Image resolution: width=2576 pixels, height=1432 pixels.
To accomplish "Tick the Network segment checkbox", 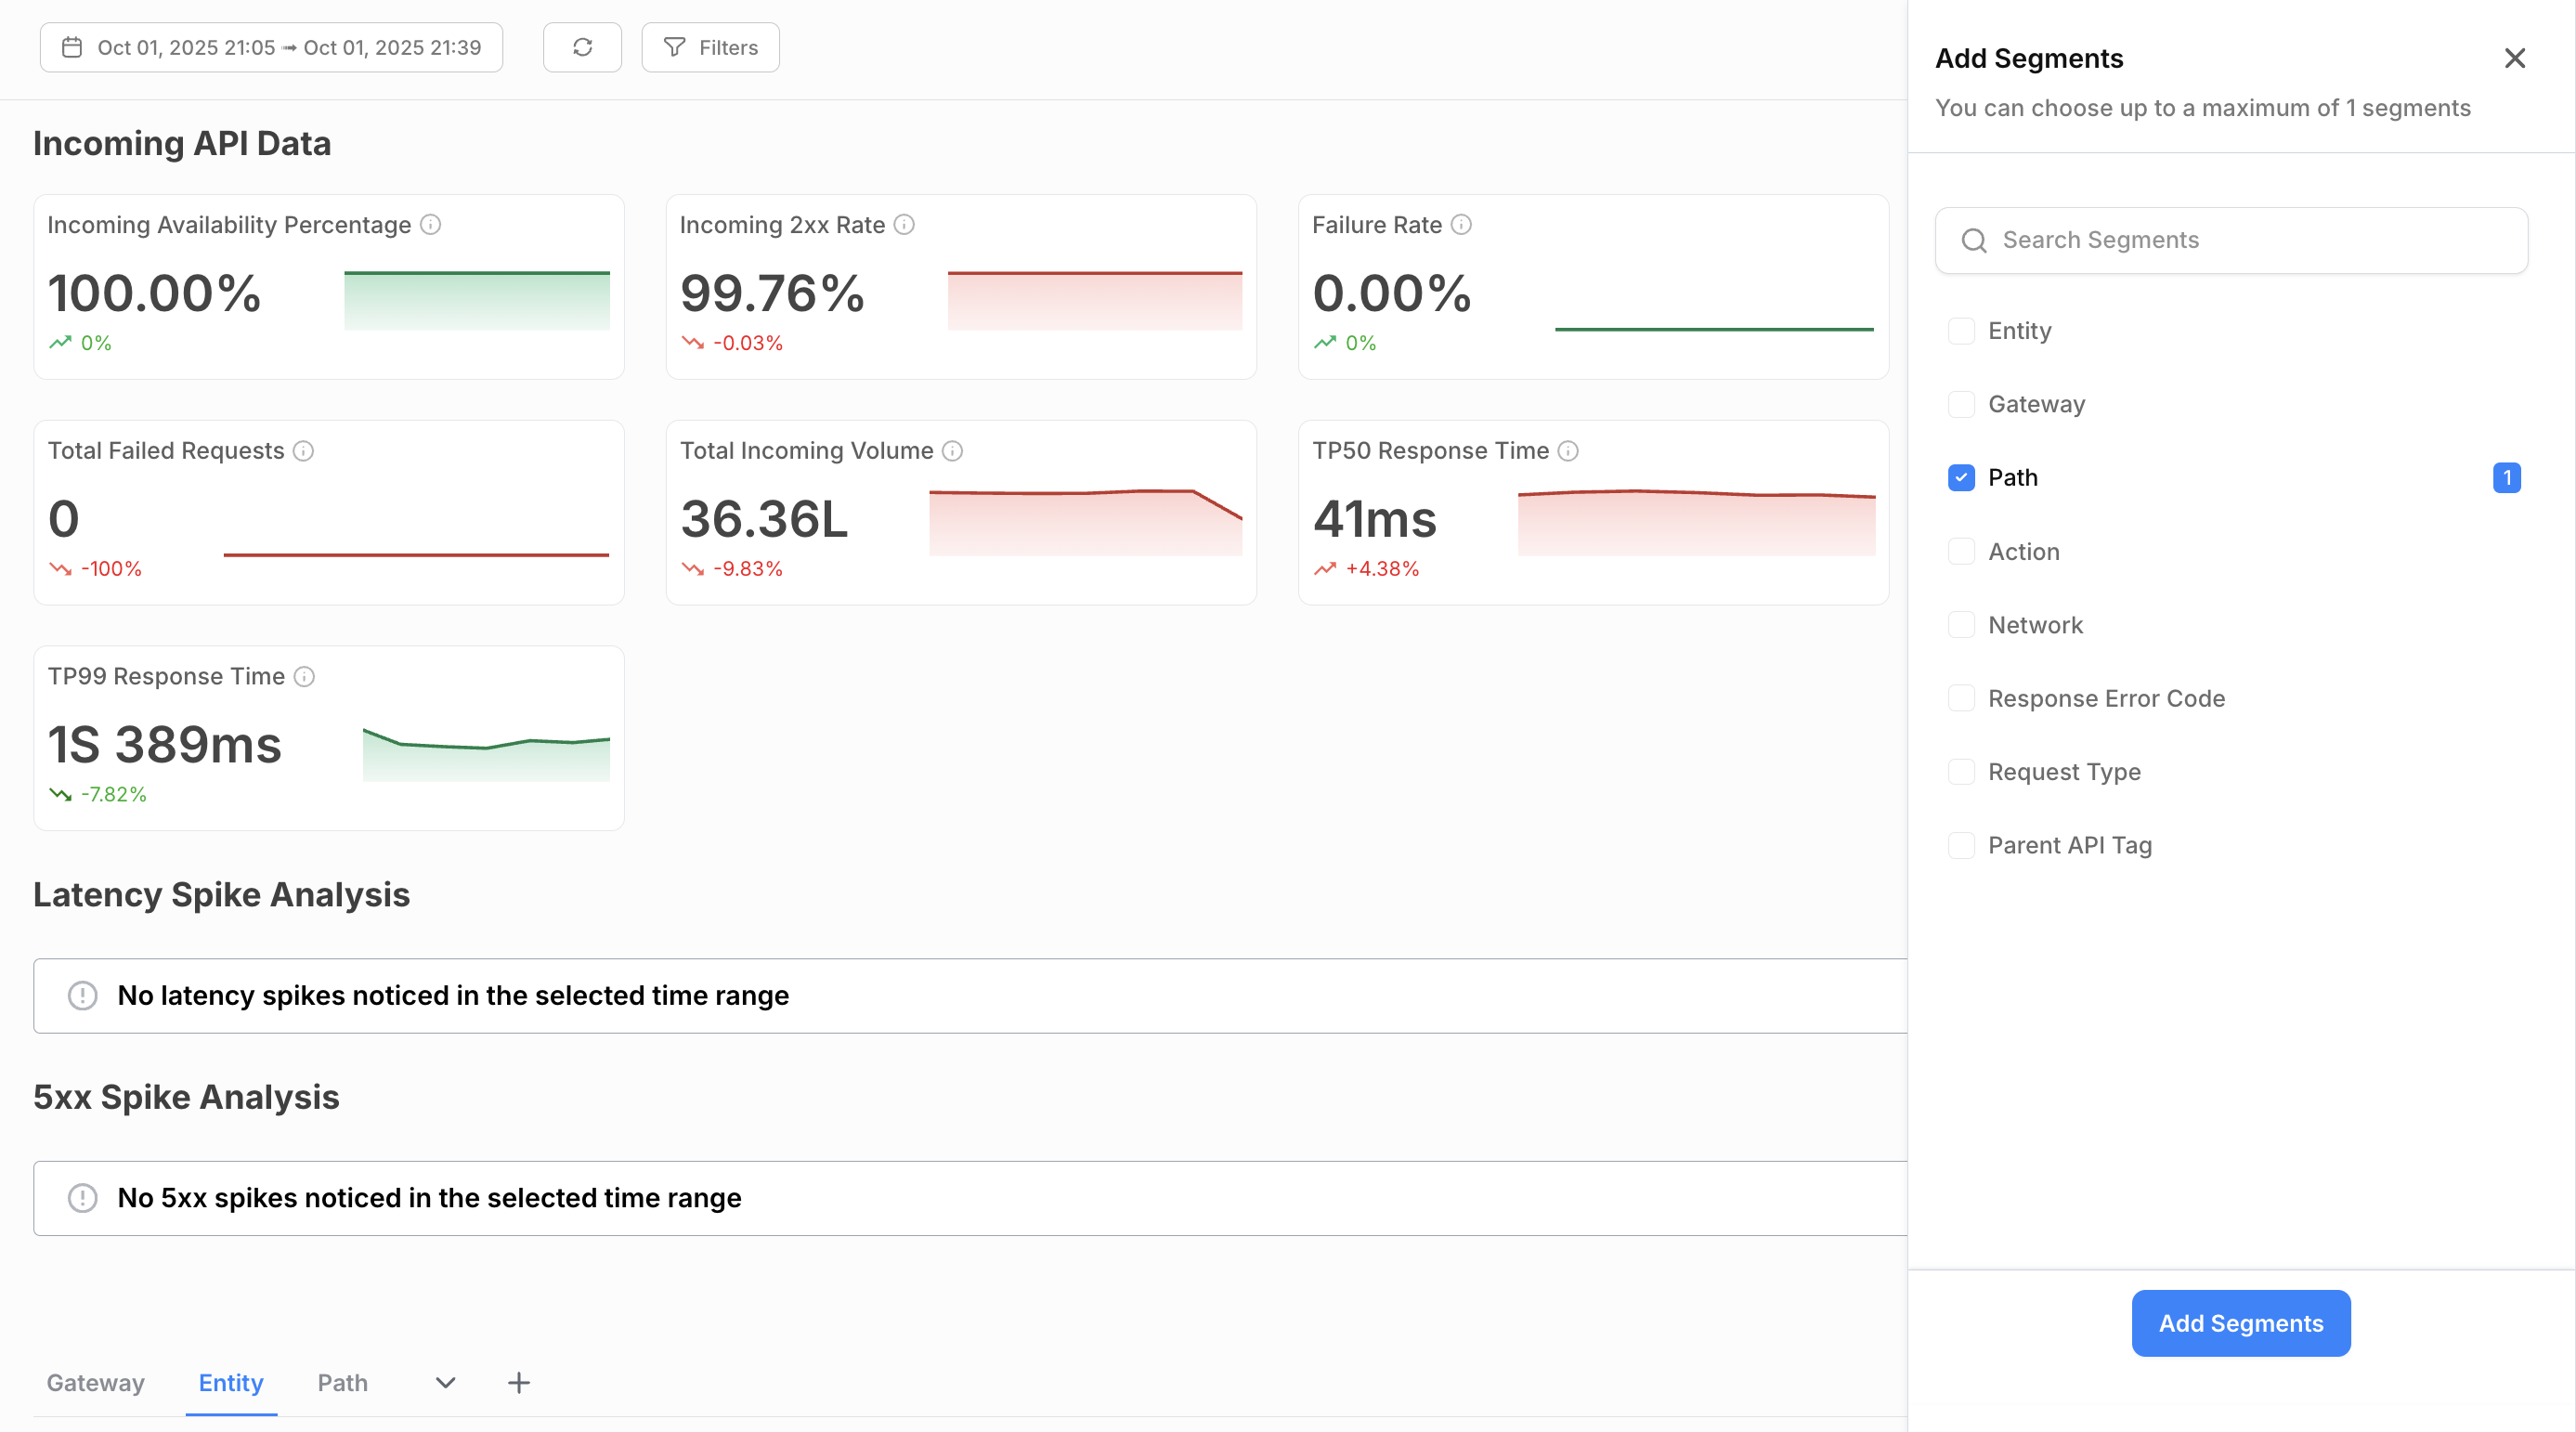I will coord(1961,625).
